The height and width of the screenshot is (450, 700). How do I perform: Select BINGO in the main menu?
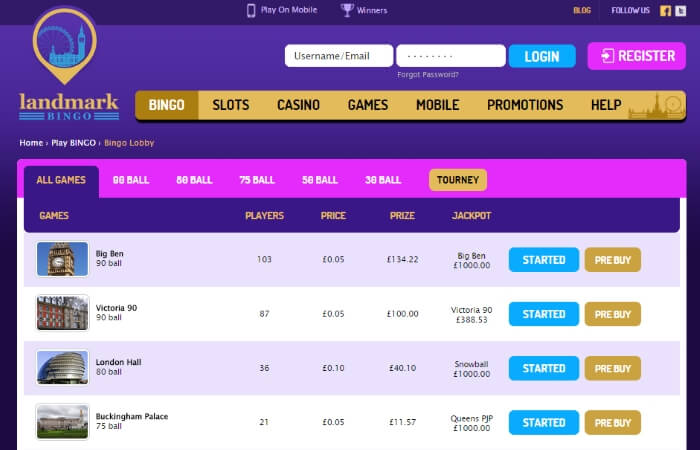coord(167,105)
